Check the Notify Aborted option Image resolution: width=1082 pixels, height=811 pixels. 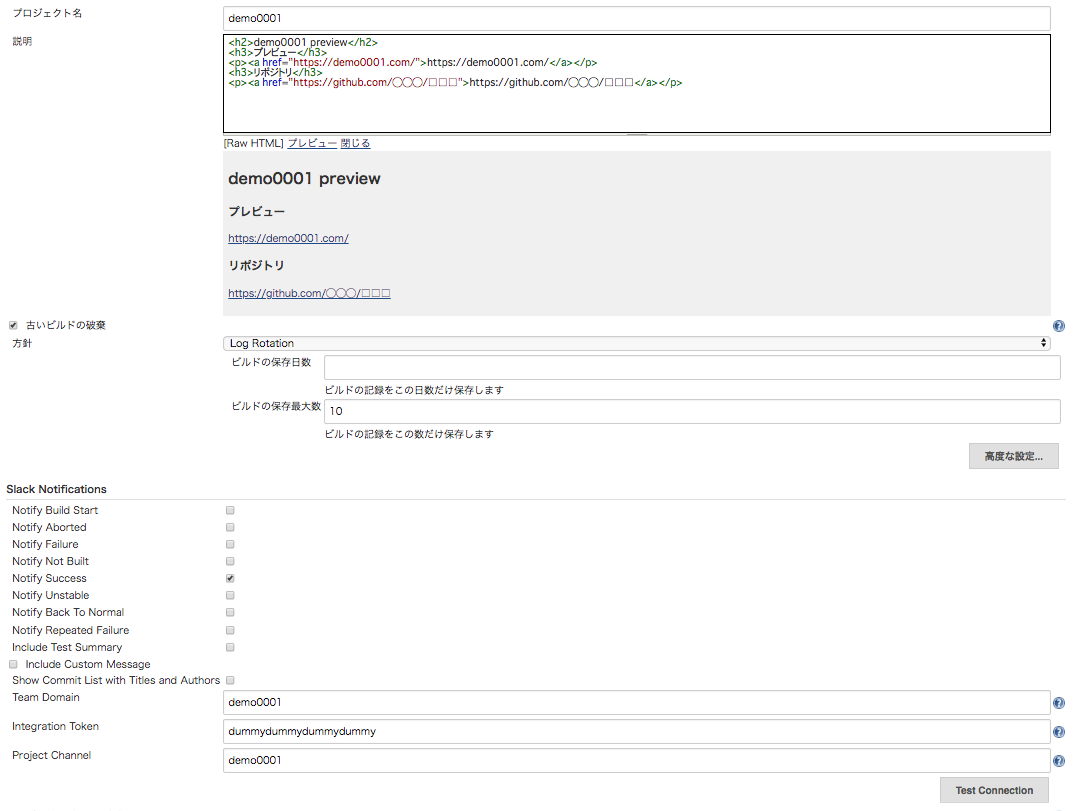(230, 527)
